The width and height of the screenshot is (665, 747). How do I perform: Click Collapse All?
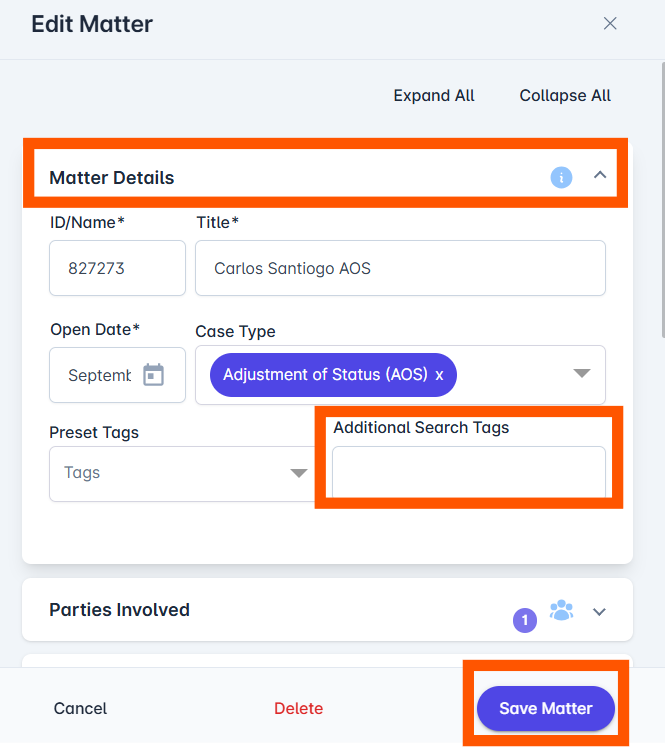pyautogui.click(x=565, y=96)
